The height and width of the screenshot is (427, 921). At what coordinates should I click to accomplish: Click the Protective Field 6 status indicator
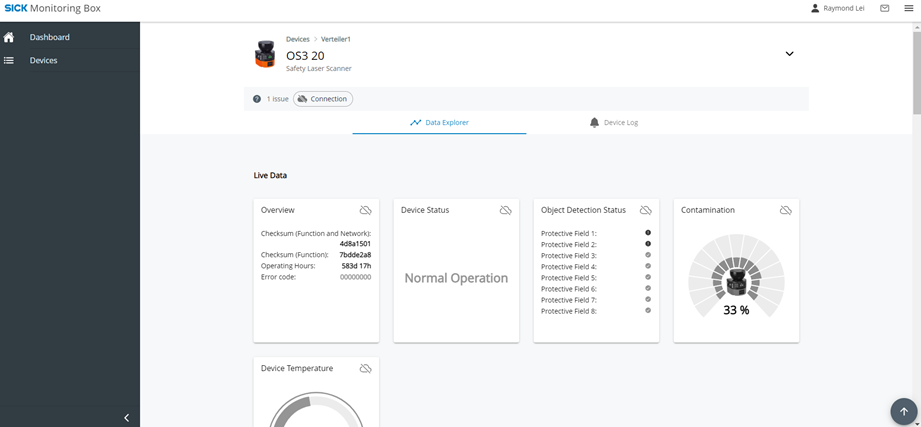click(648, 288)
